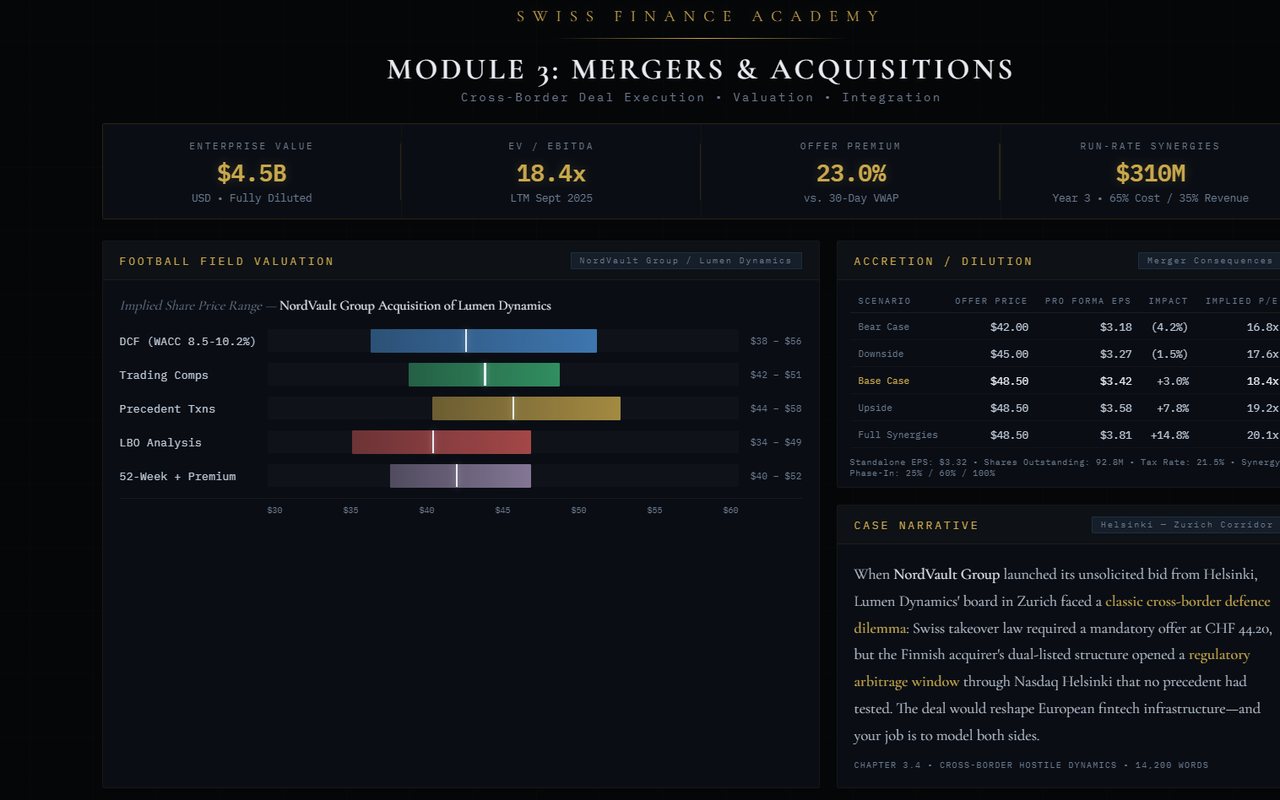Click the $44 – $58 range value

coord(776,409)
